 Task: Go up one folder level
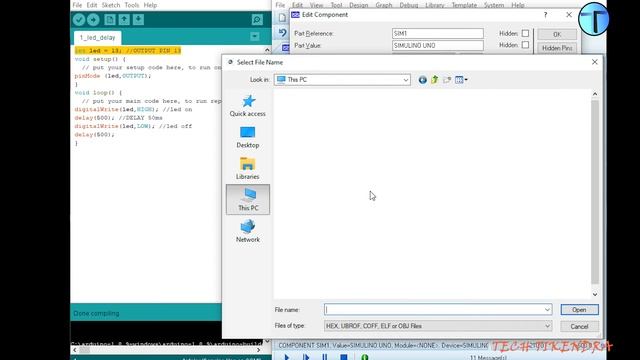click(x=434, y=80)
